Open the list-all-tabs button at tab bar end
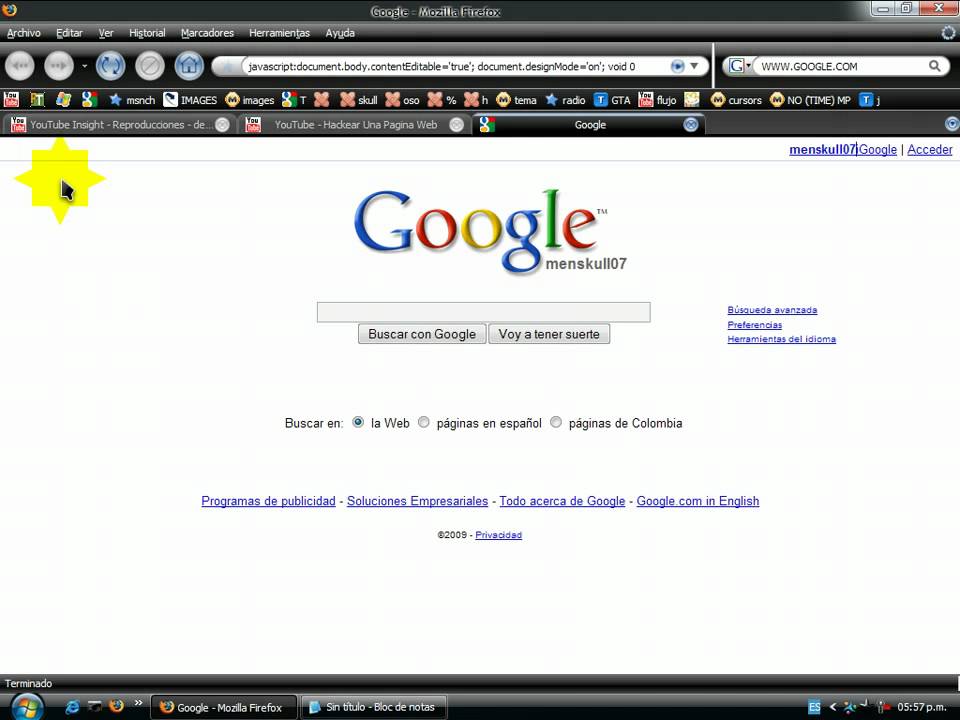This screenshot has height=720, width=960. [x=951, y=125]
